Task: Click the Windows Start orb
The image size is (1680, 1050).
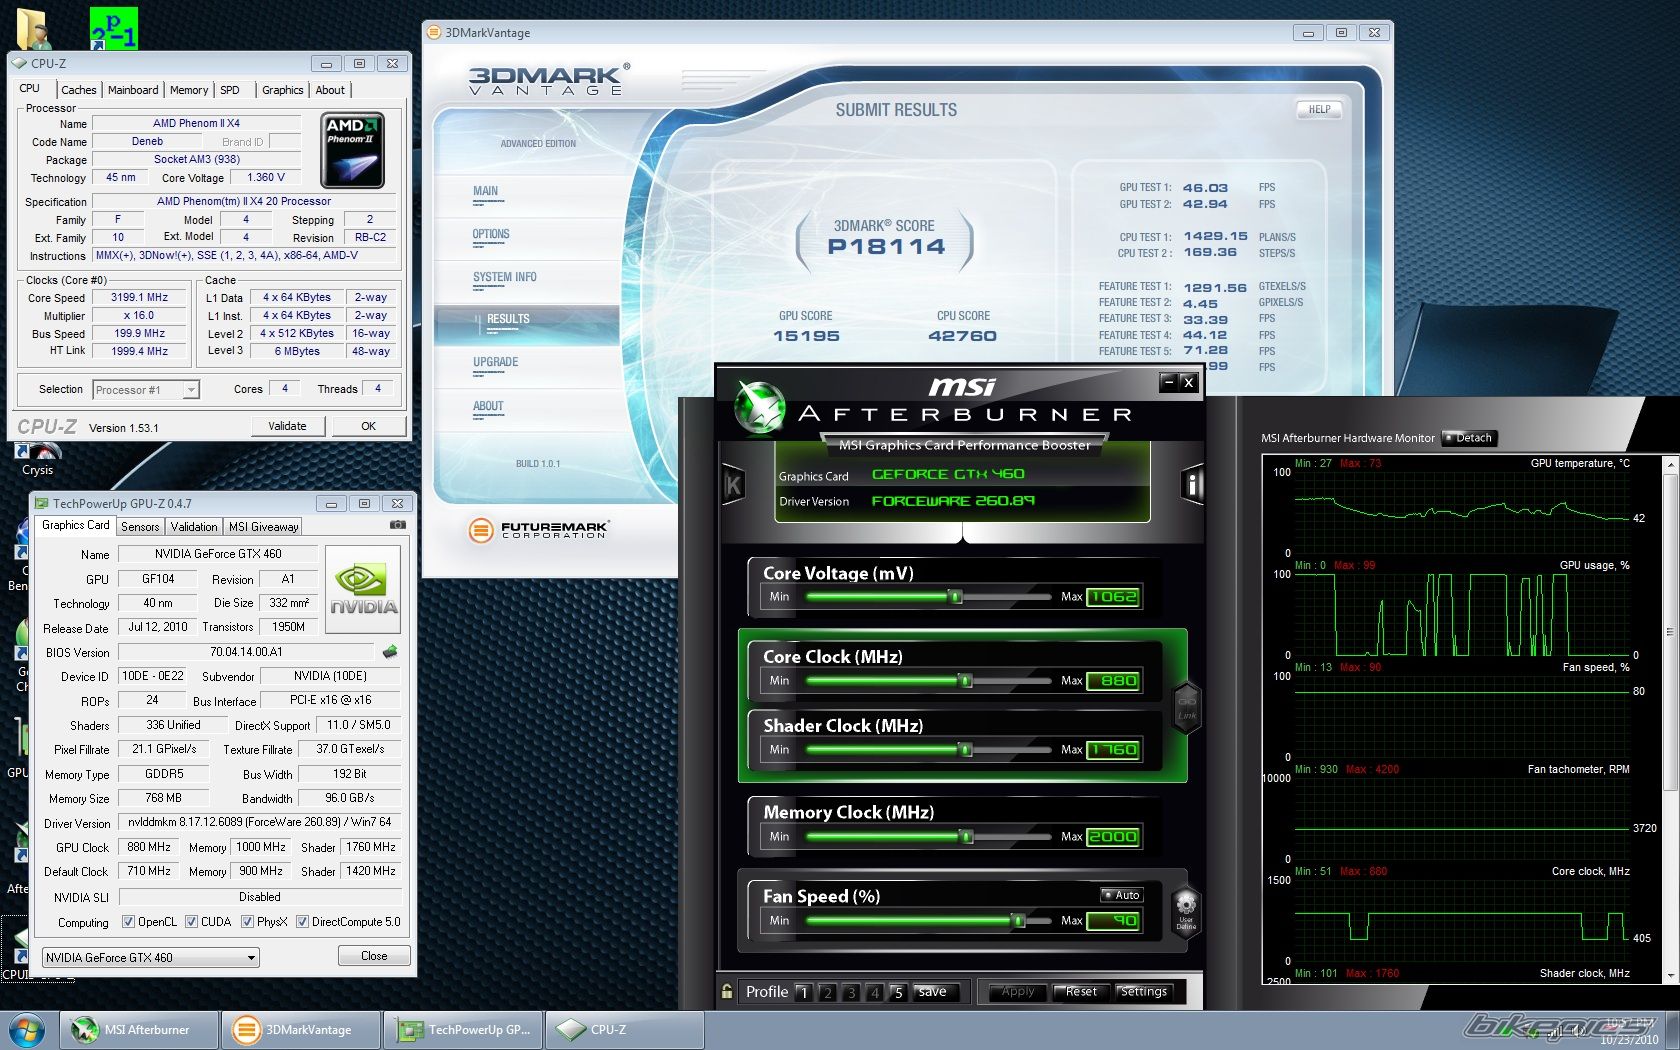Action: pos(26,1029)
